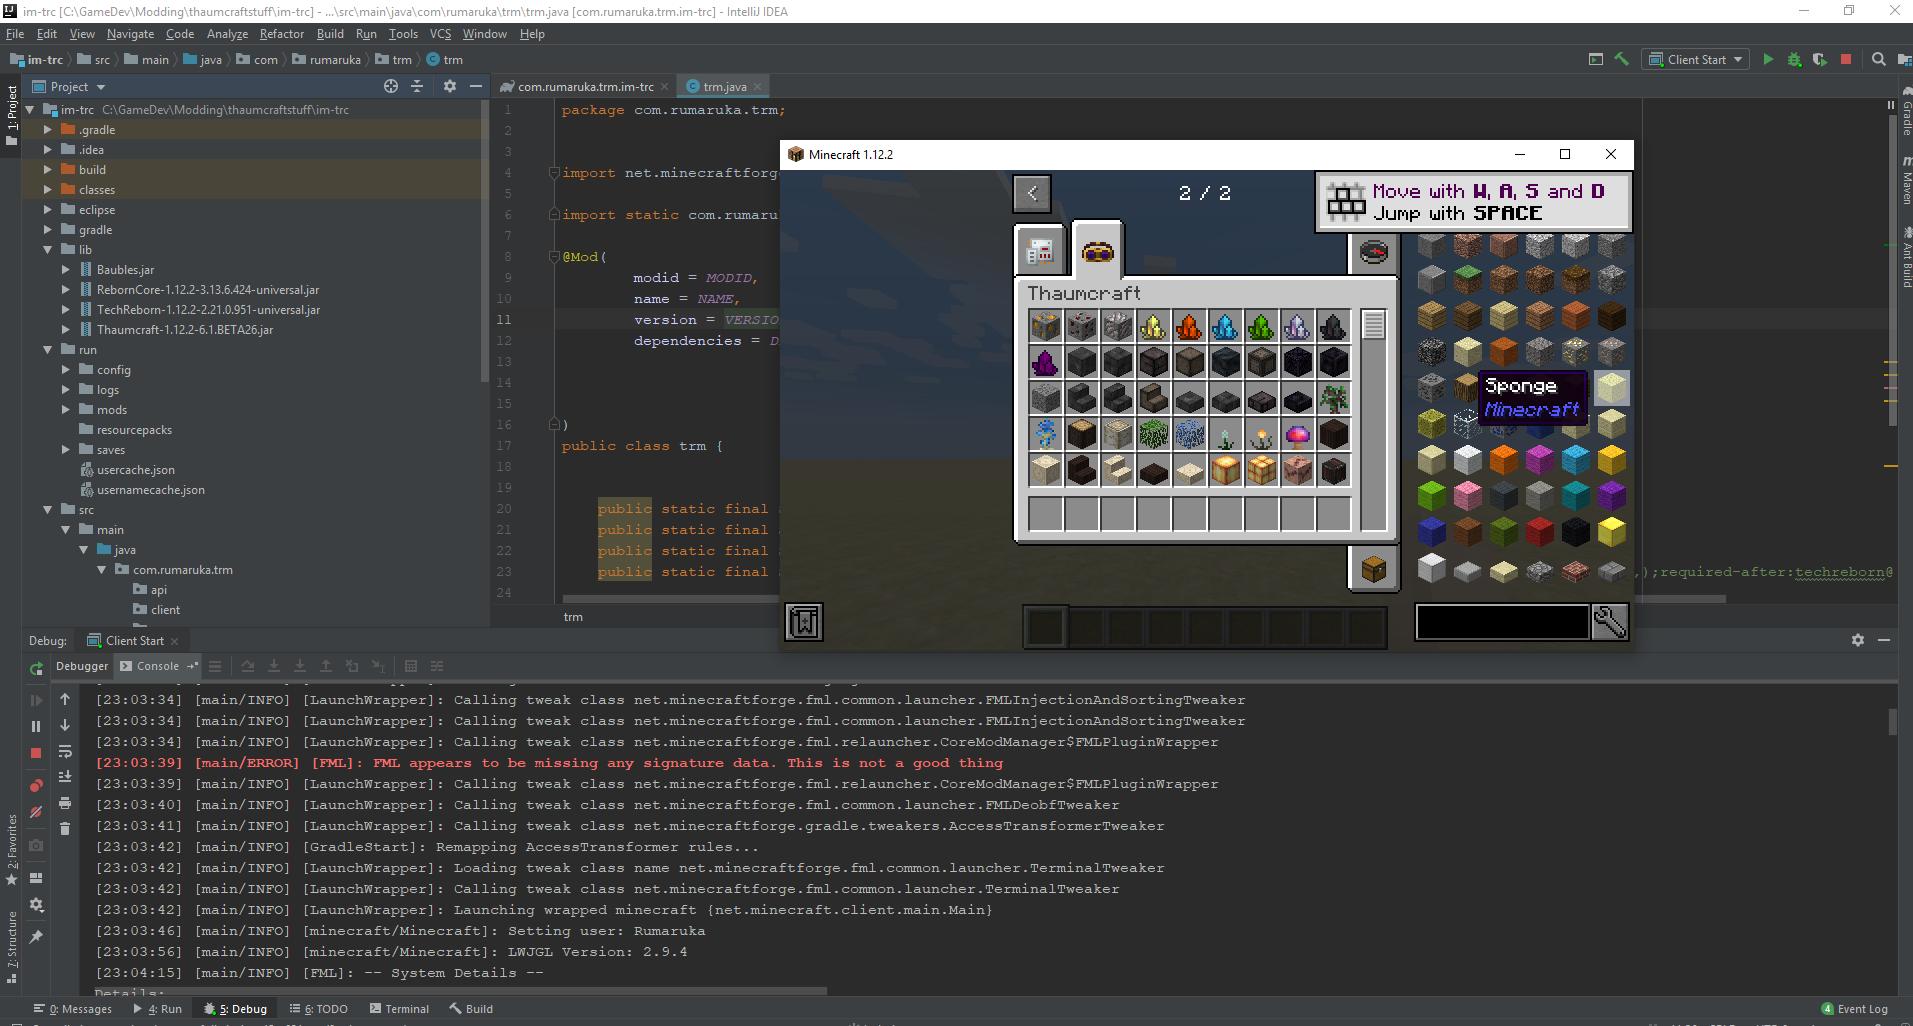Open survival inventory chest tab in Minecraft
Screen dimensions: 1913x1026
(1373, 569)
